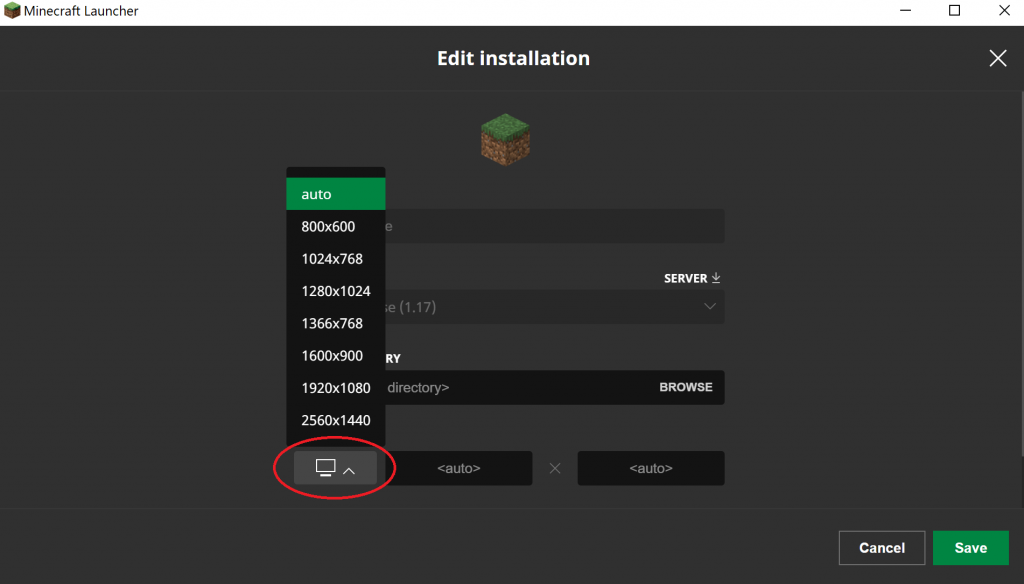Select 1600x900 resolution
1024x584 pixels.
point(335,355)
